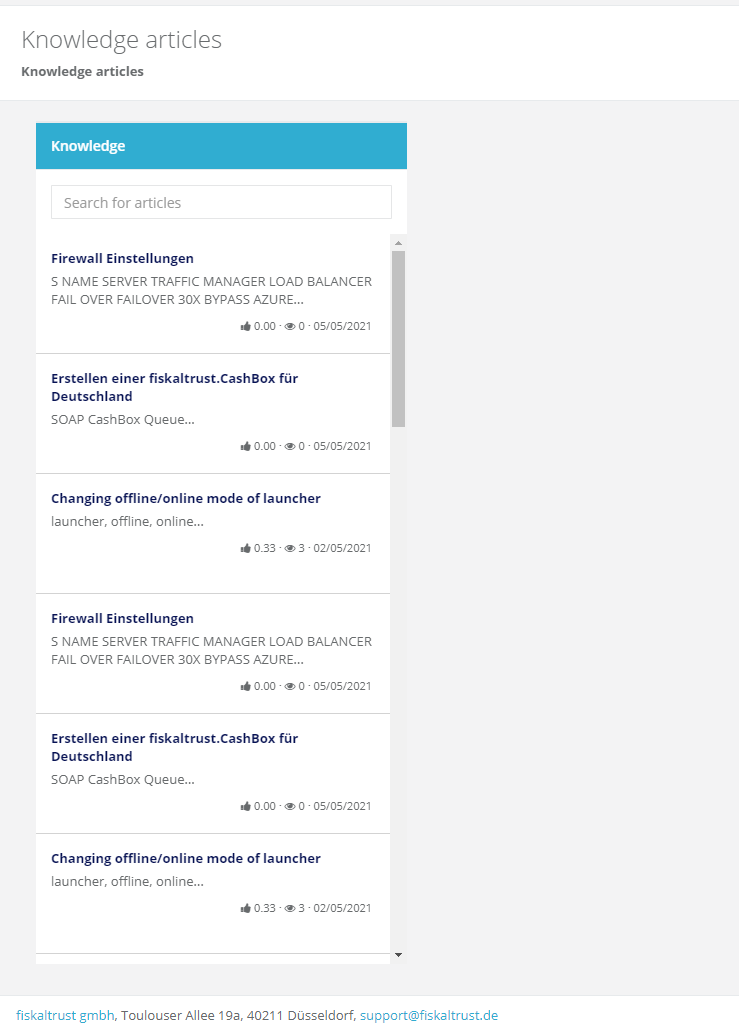Image resolution: width=739 pixels, height=1033 pixels.
Task: Click eye views icon on second CashBox Deutschland article
Action: pos(290,806)
